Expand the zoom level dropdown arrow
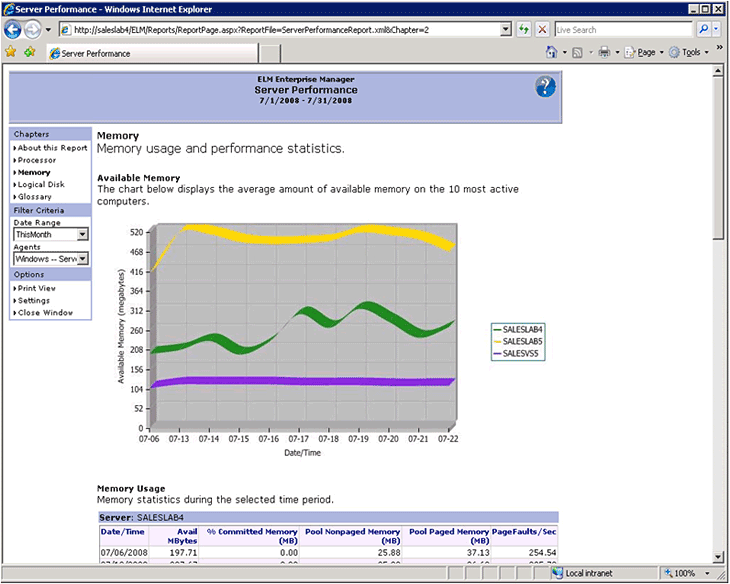This screenshot has height=584, width=730. [707, 573]
